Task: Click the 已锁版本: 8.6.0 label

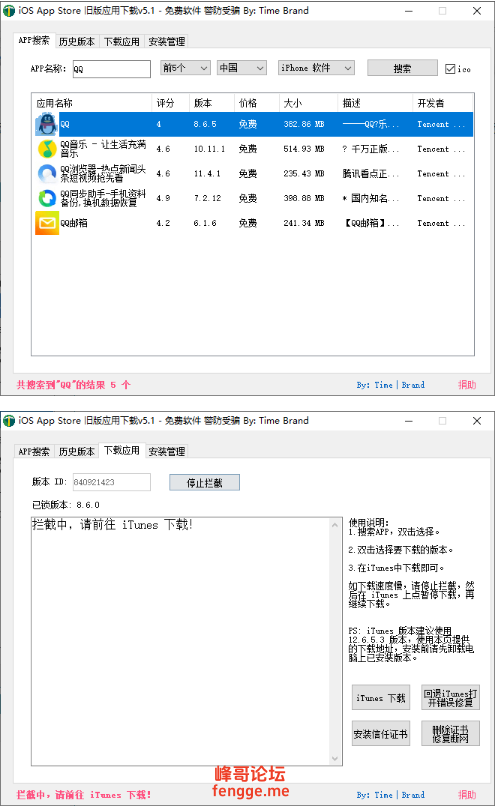Action: tap(66, 505)
